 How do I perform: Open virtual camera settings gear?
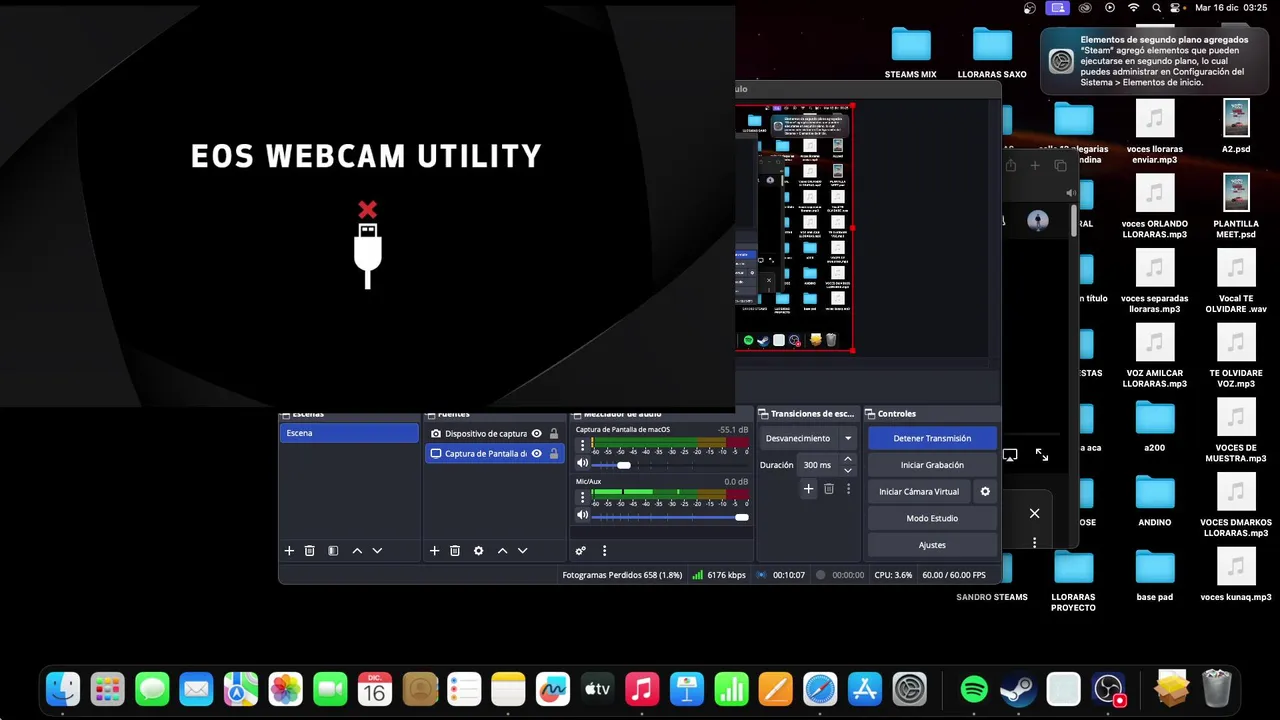[985, 492]
